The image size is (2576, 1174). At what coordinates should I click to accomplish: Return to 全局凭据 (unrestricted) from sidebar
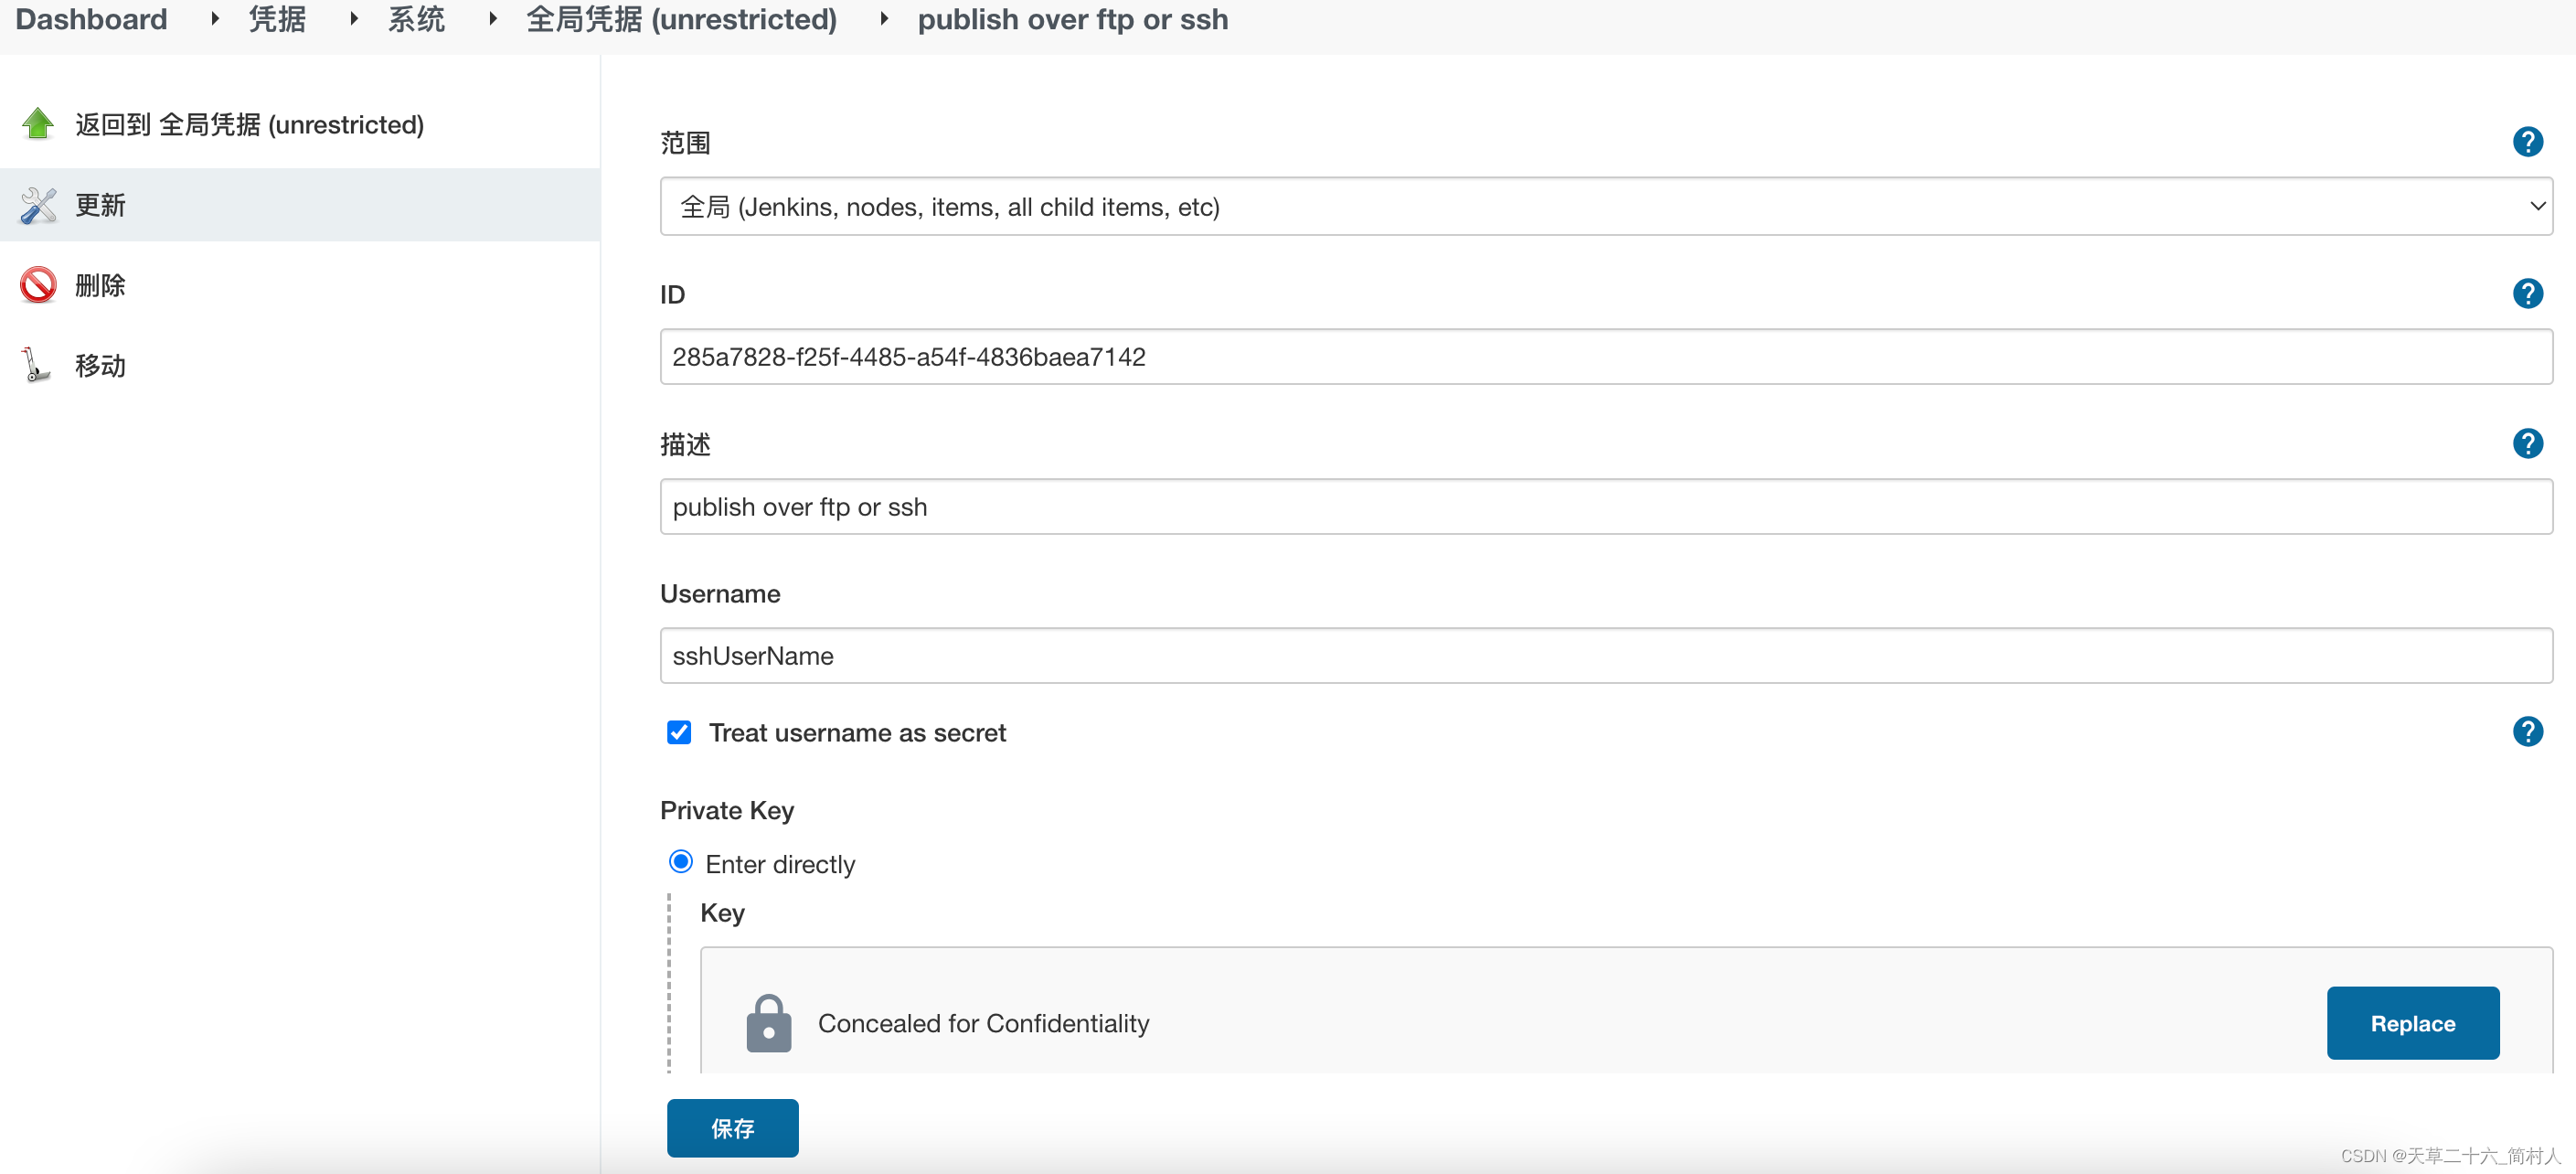coord(250,125)
